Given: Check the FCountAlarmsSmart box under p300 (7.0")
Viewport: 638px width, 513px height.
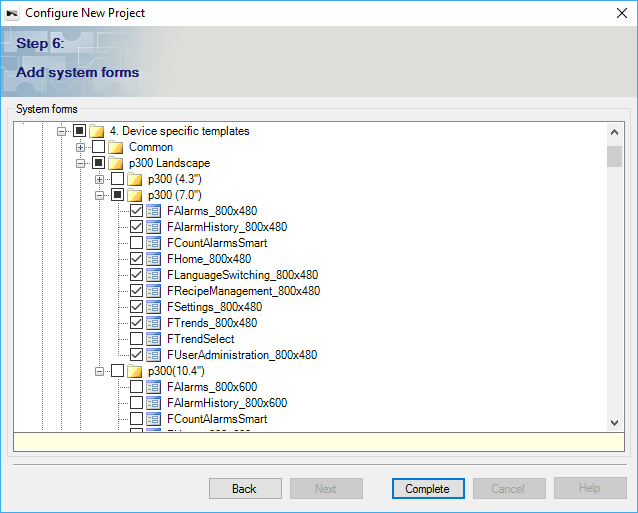Looking at the screenshot, I should point(136,243).
